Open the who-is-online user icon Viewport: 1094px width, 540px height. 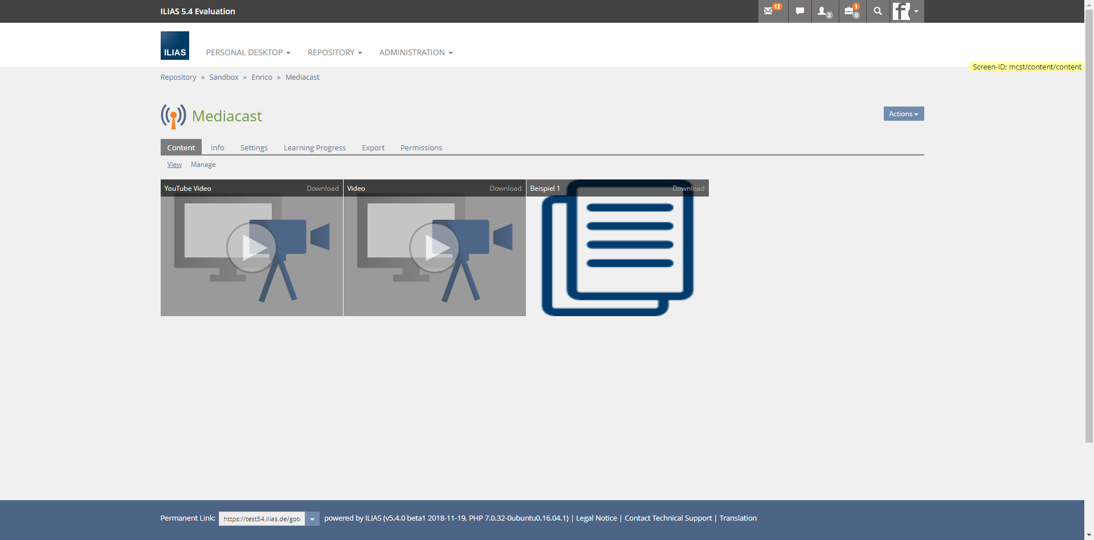click(825, 11)
